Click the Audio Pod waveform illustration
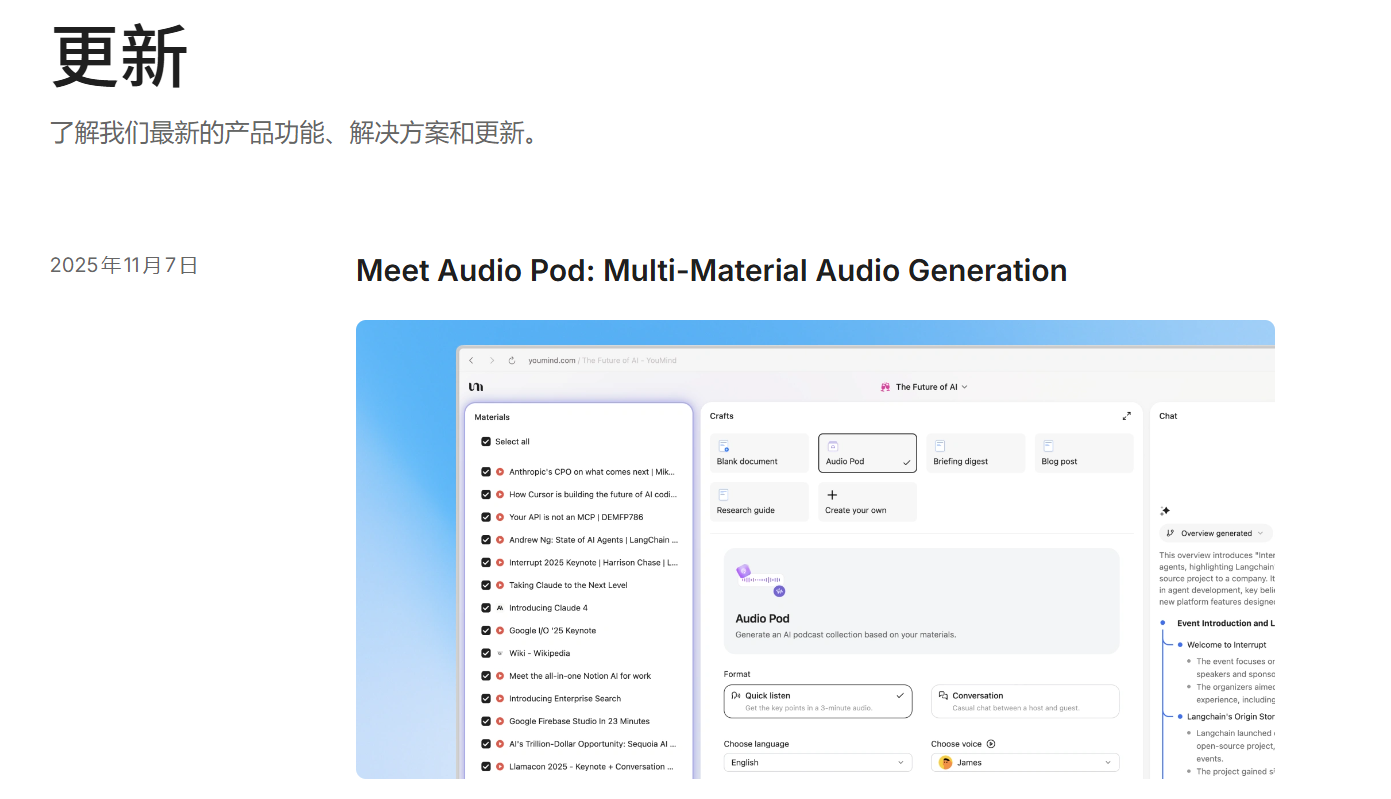Image resolution: width=1391 pixels, height=799 pixels. coord(761,580)
